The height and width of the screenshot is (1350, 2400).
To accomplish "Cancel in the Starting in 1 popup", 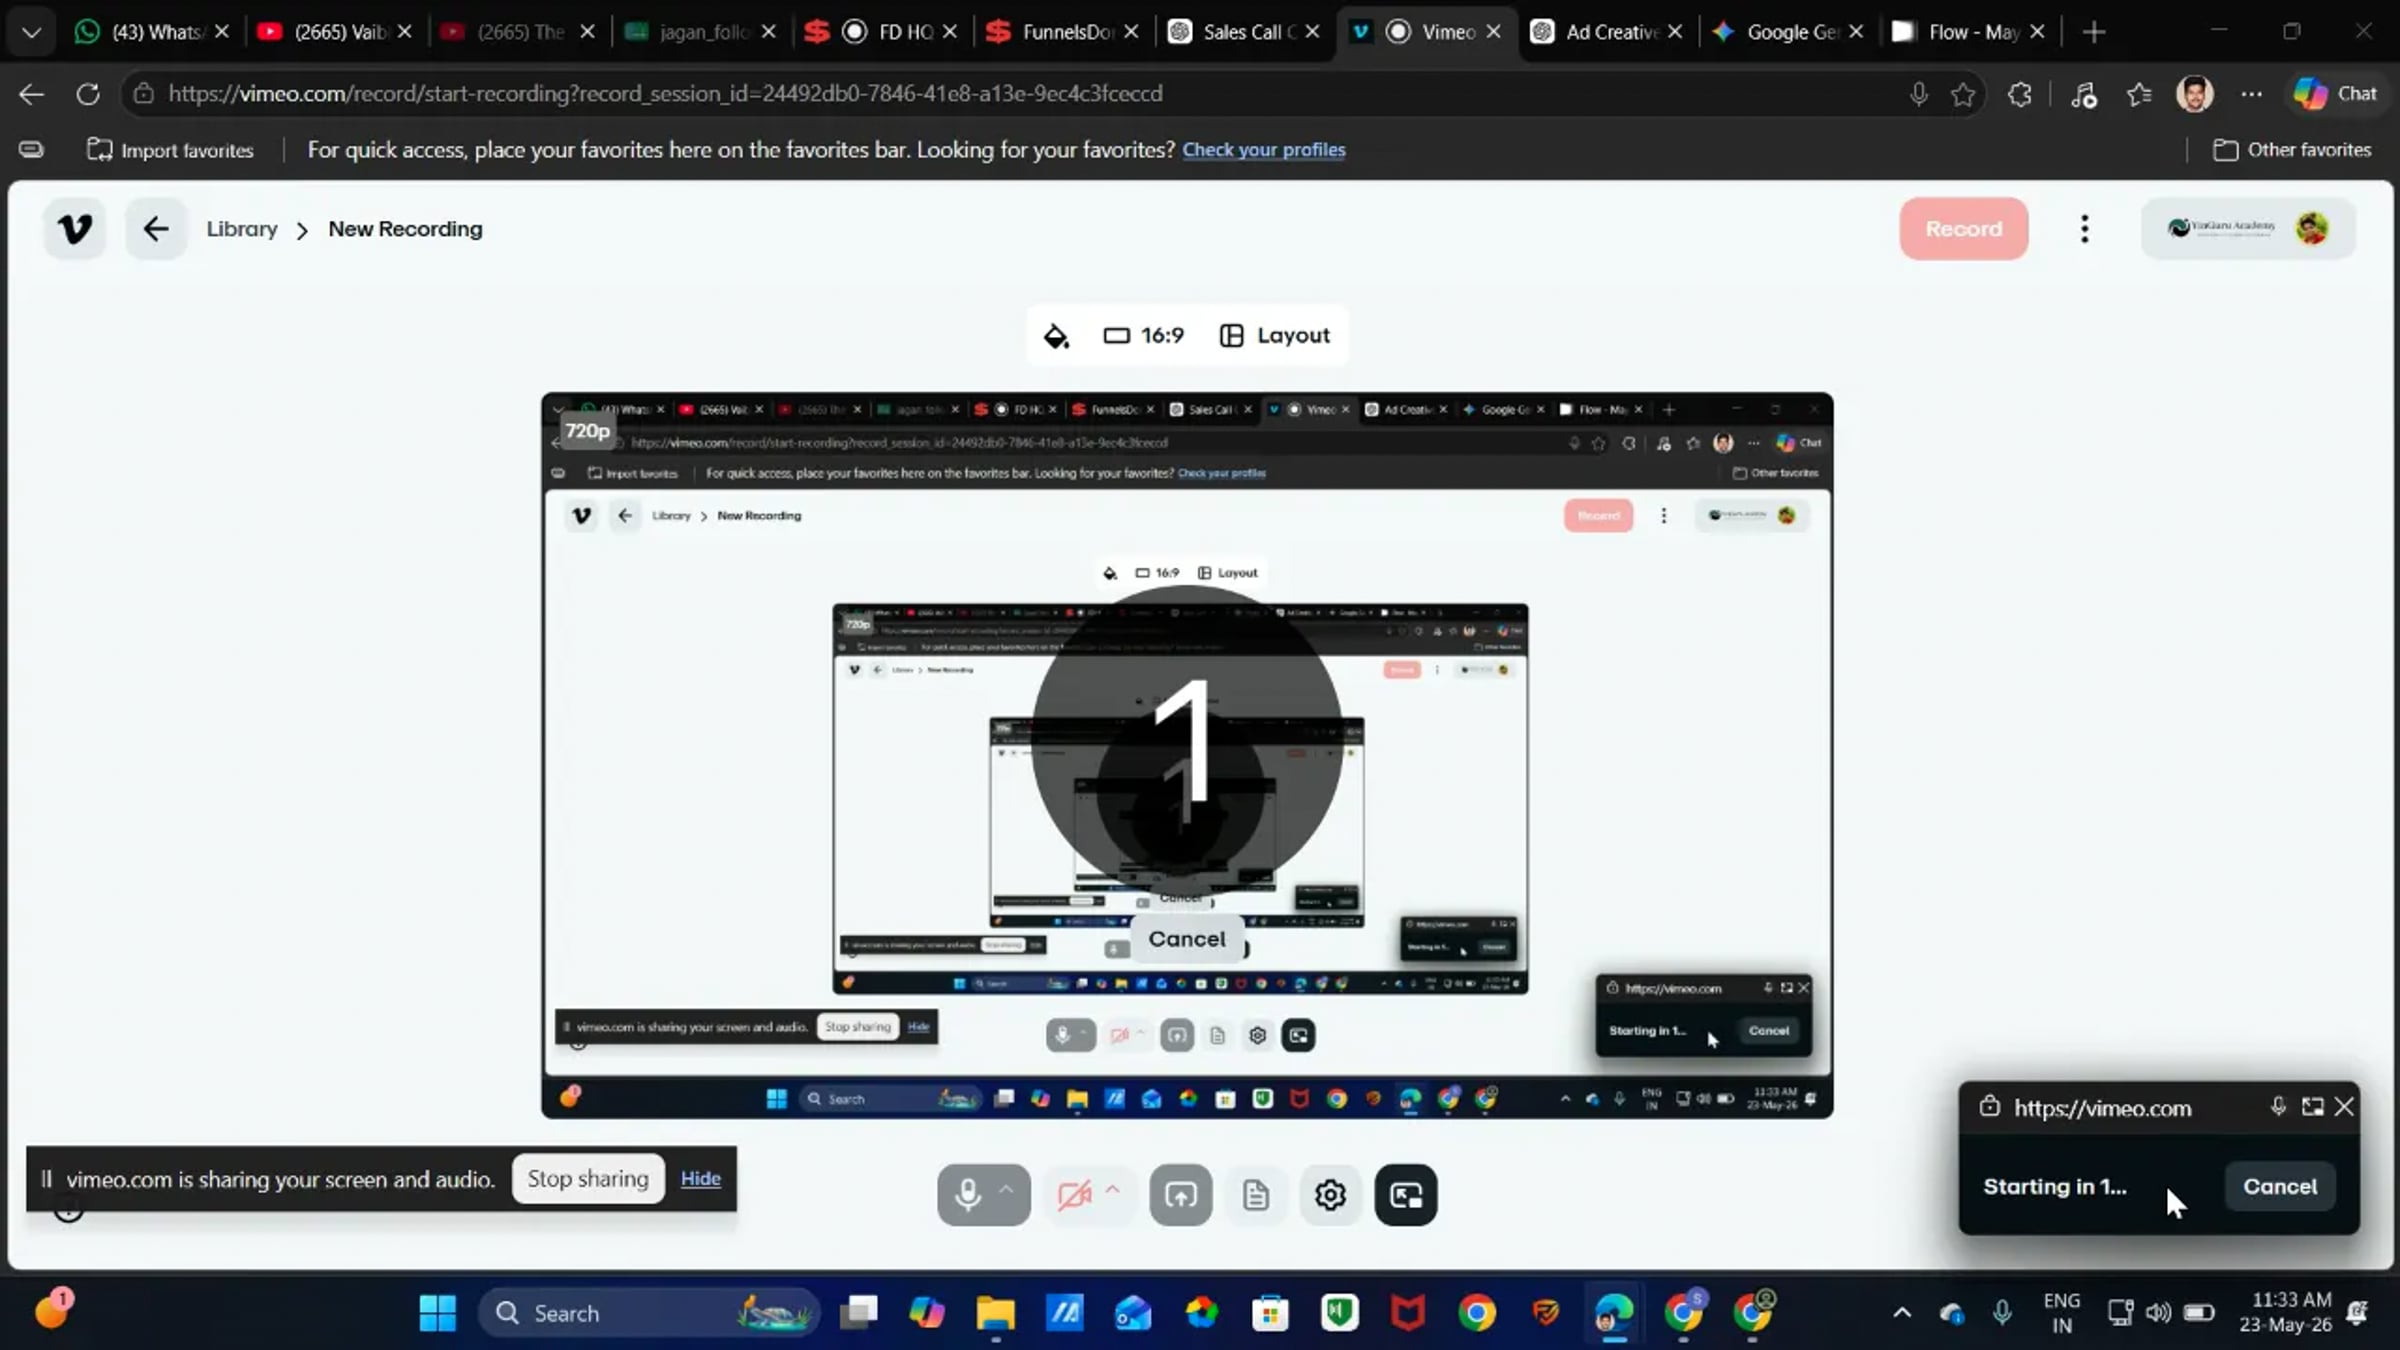I will click(2280, 1186).
